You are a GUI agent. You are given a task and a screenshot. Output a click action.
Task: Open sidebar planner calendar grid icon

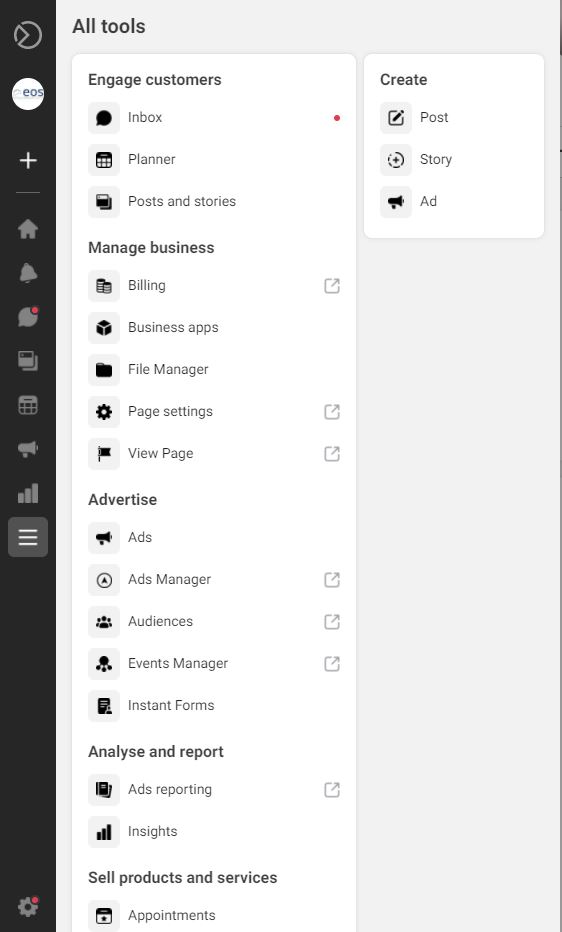click(x=28, y=405)
